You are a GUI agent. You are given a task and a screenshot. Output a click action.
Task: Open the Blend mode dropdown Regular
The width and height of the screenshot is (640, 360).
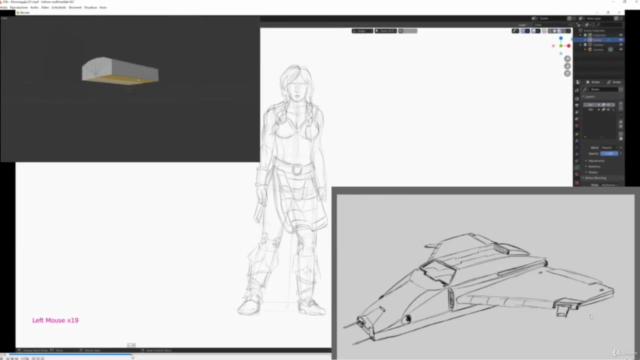609,148
